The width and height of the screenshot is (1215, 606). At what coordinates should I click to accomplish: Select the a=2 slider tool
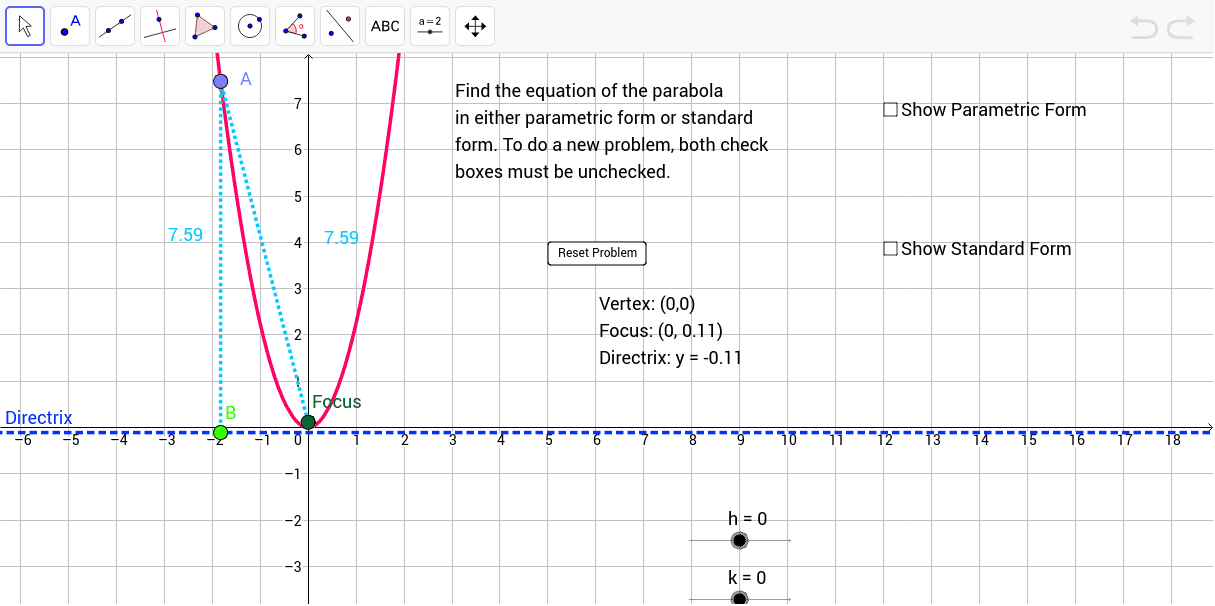pos(430,26)
